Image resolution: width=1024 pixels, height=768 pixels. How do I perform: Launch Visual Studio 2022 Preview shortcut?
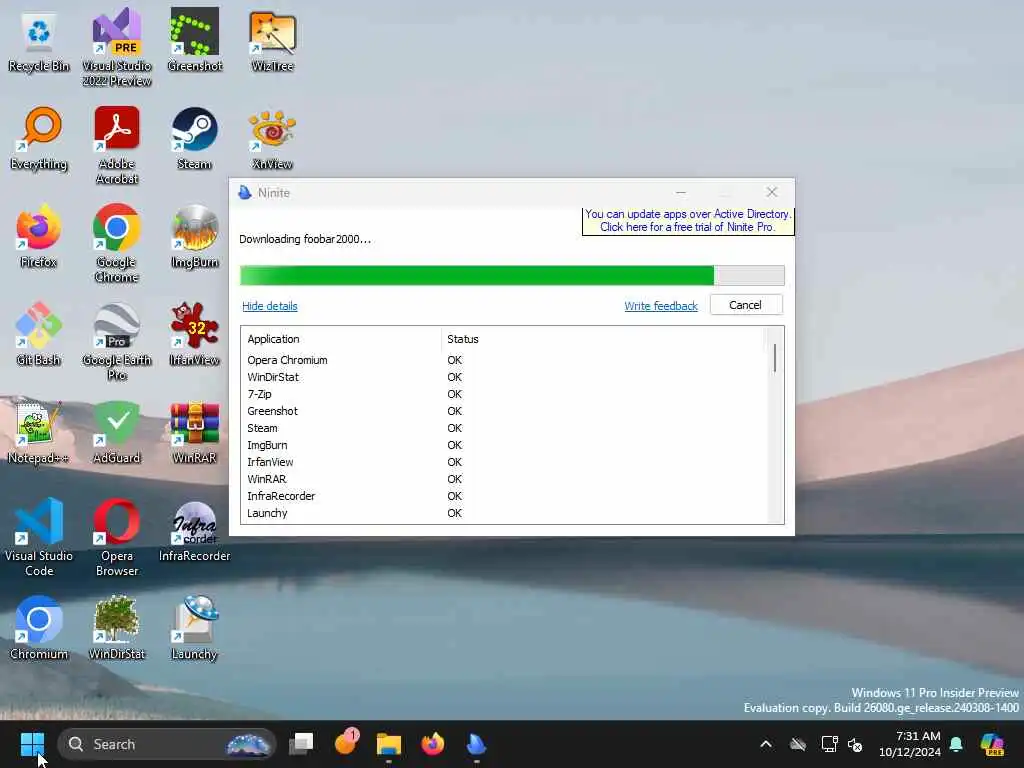pyautogui.click(x=117, y=47)
